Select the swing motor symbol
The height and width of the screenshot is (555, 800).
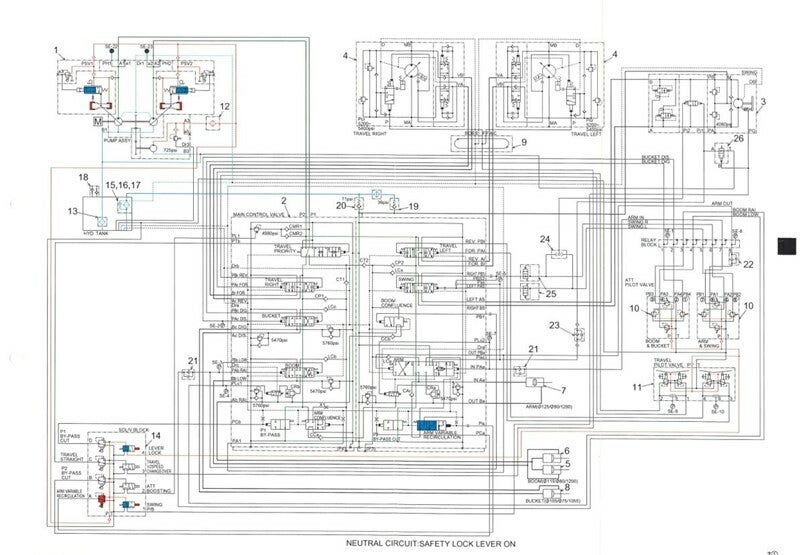(738, 102)
